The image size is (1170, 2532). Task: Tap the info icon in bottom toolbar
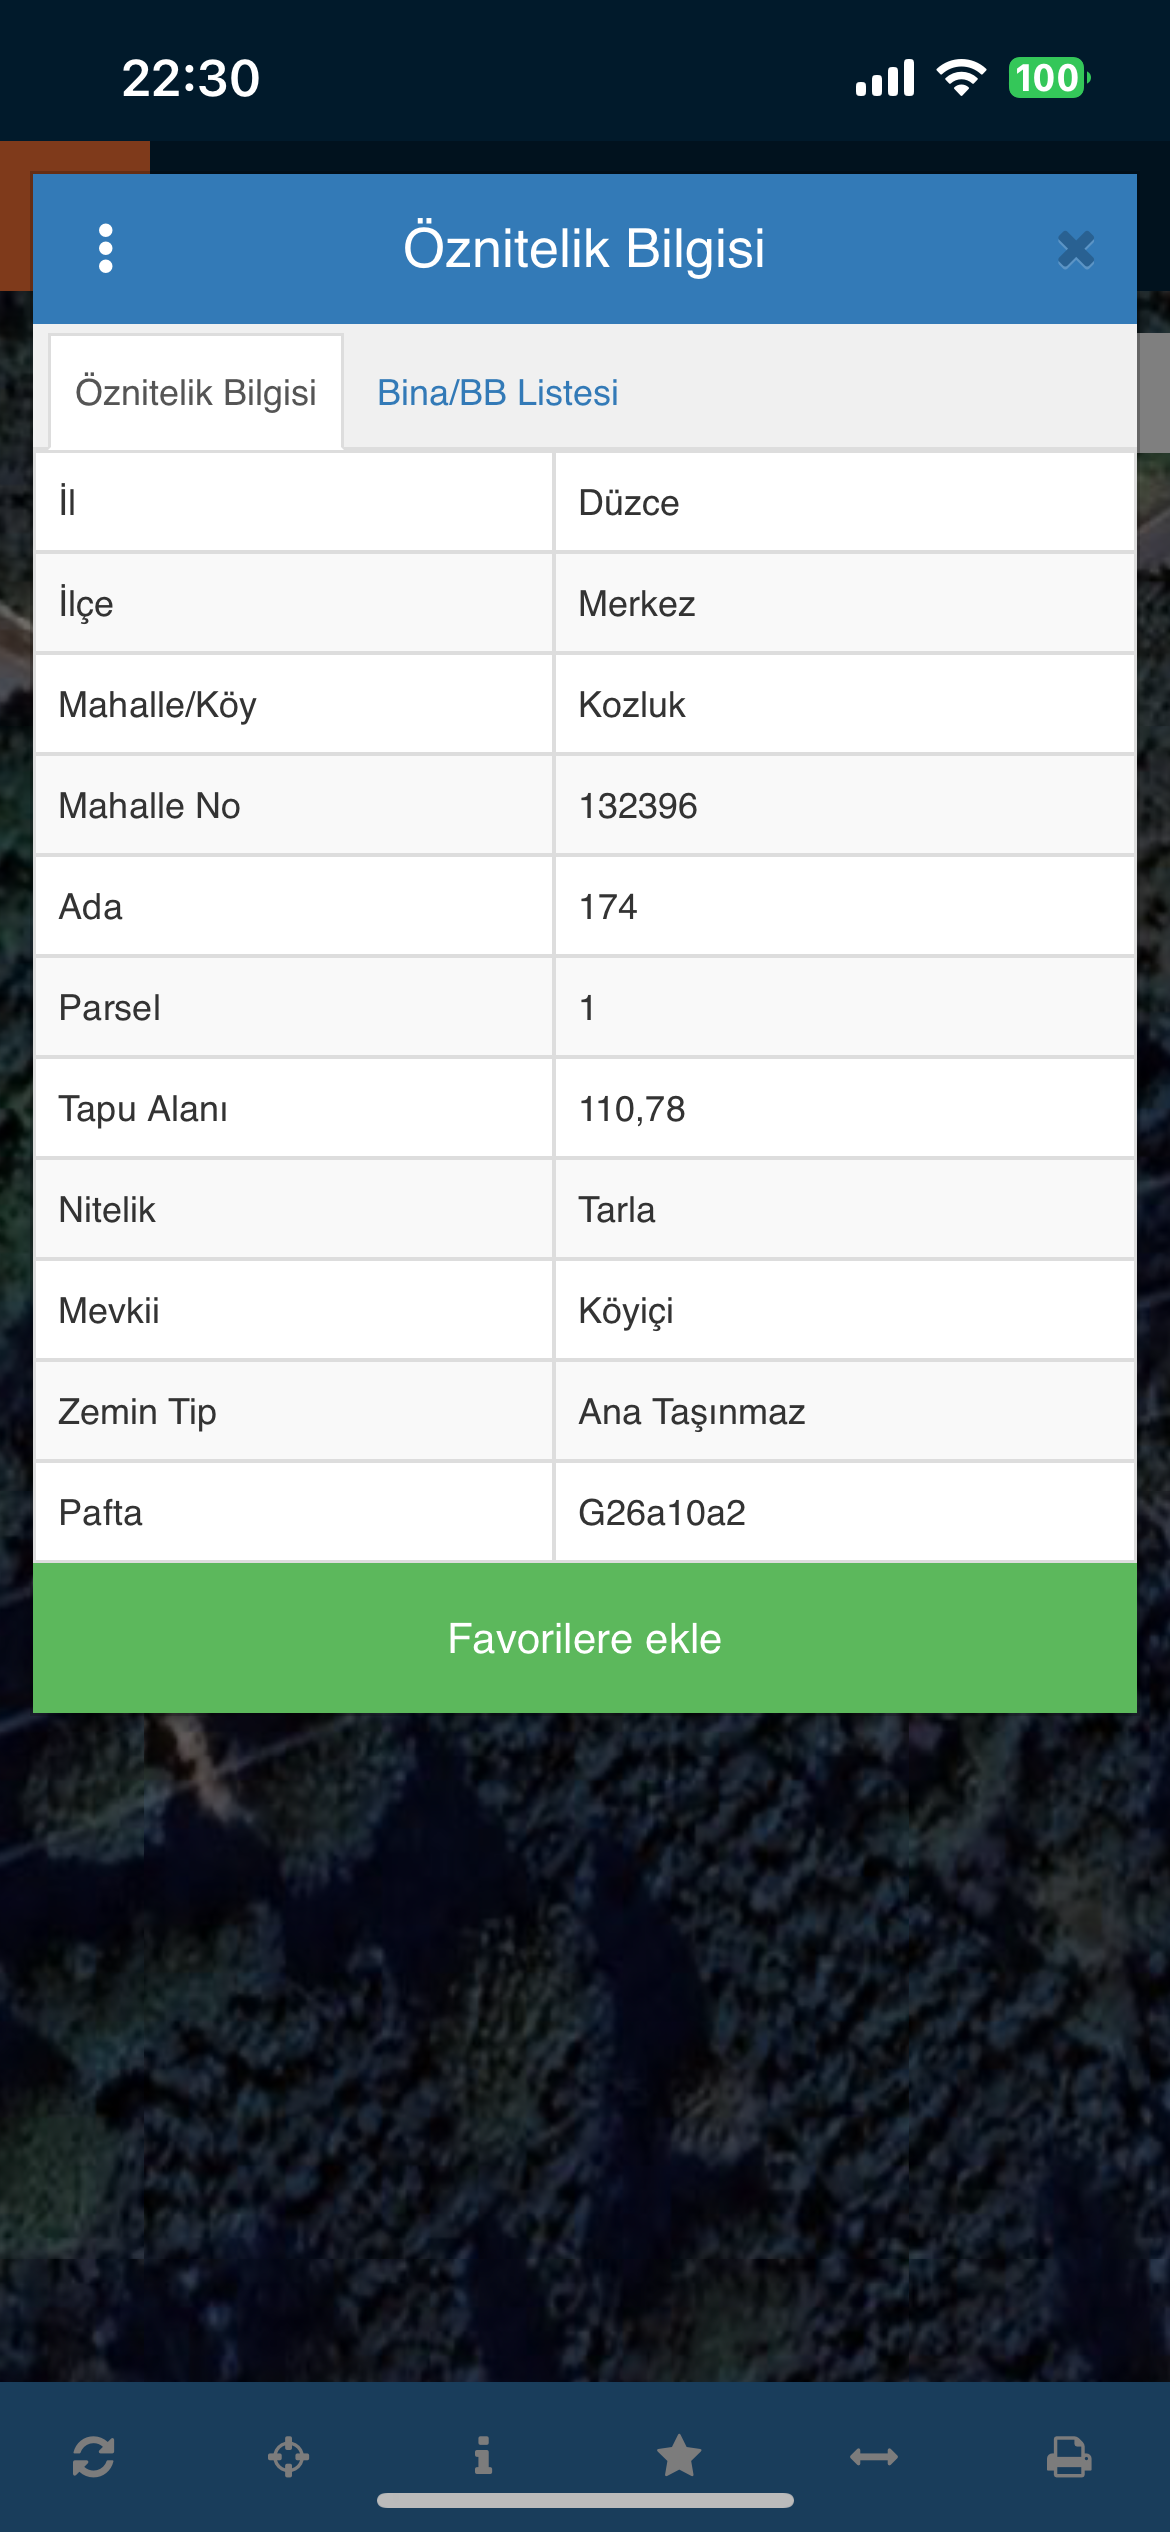coord(483,2456)
